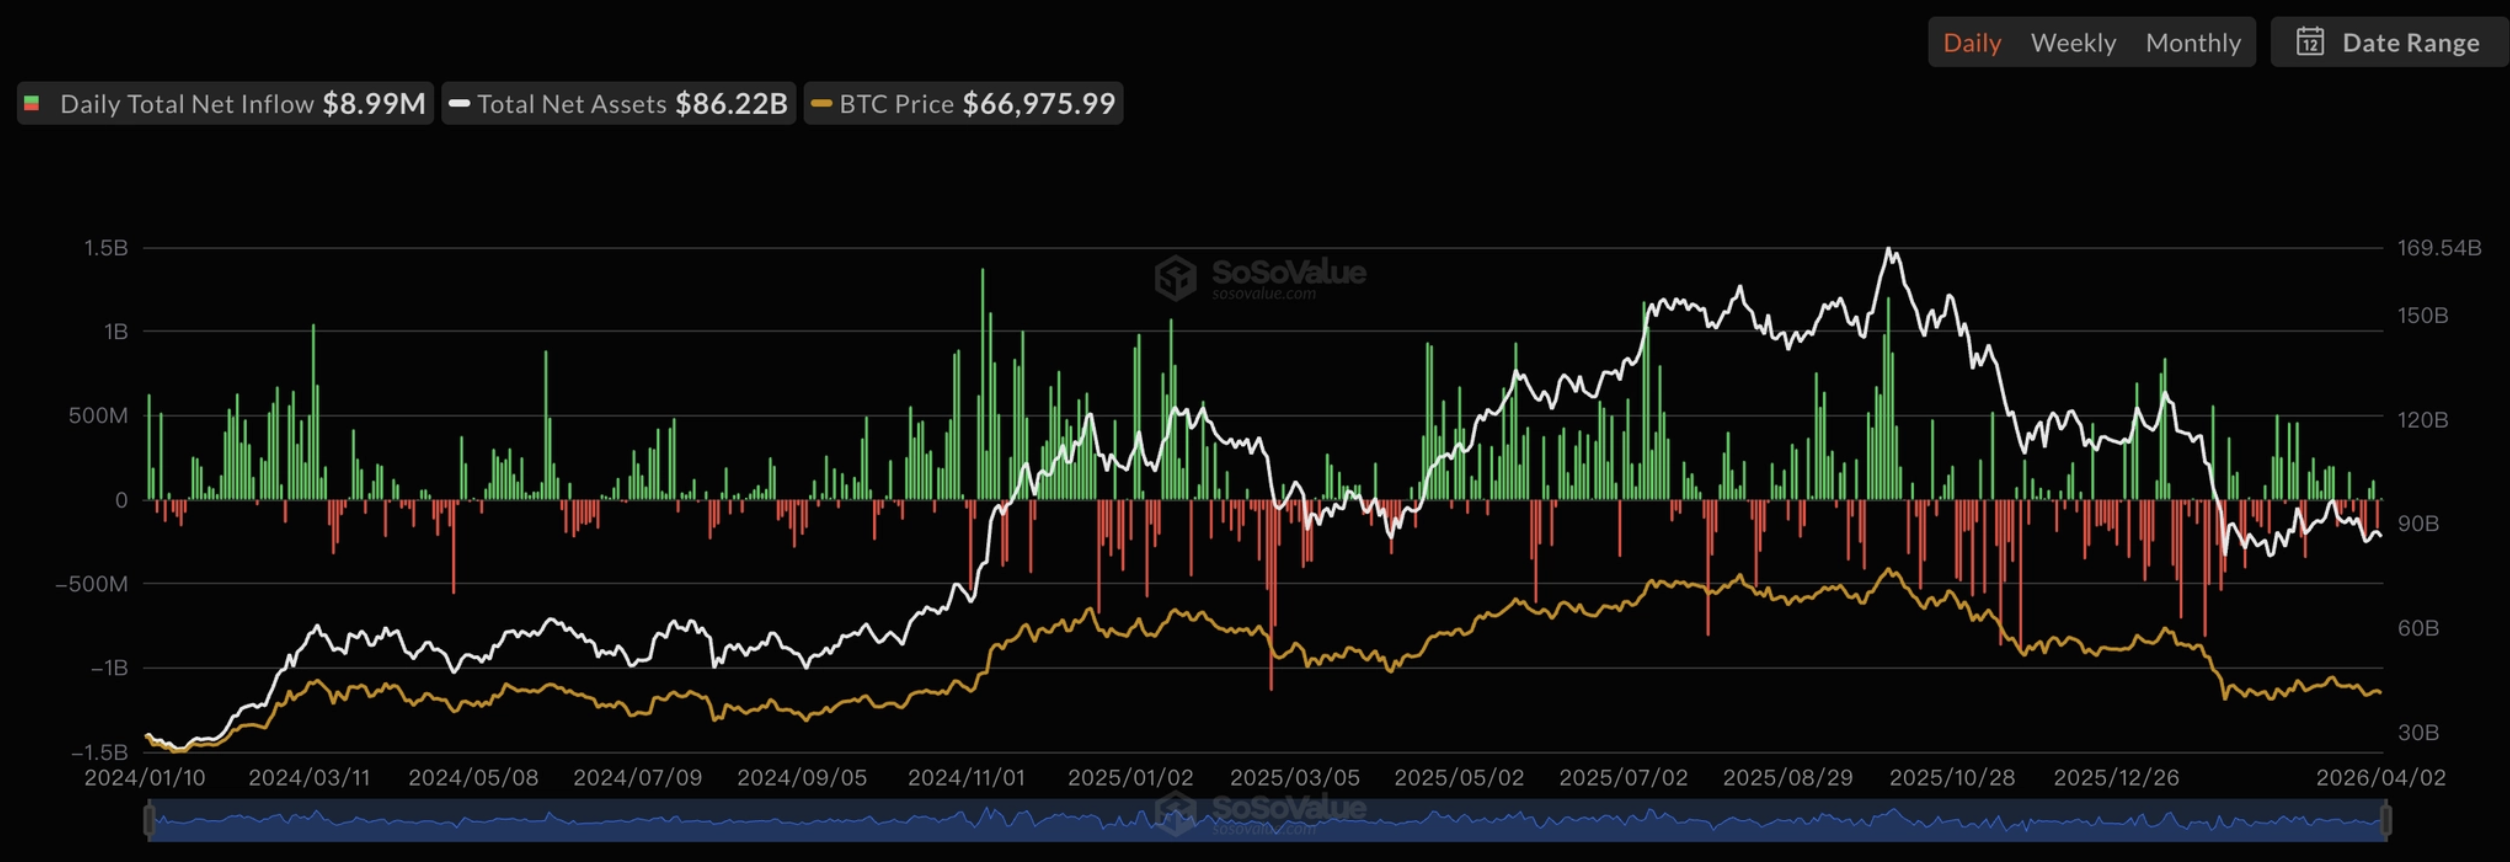Click the SoSoValue cube logo above chart
Viewport: 2510px width, 862px height.
coord(1175,277)
